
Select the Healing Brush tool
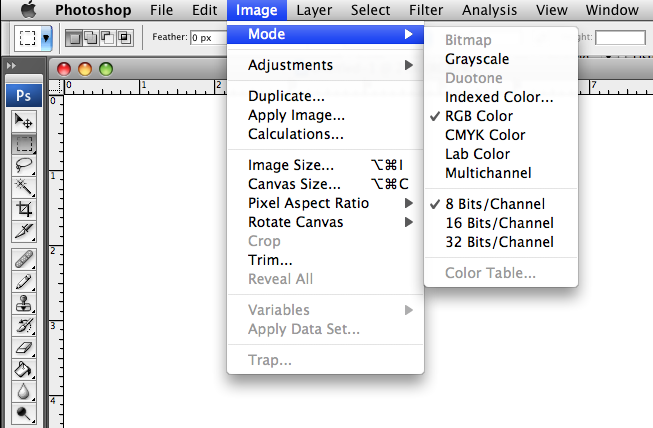tap(24, 258)
